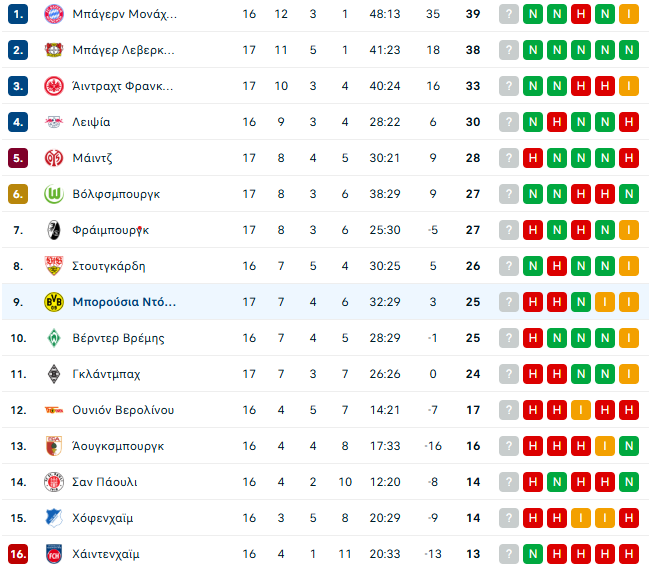Viewport: 654px width, 564px height.
Task: Click the red rank 16 position badge
Action: tap(18, 554)
